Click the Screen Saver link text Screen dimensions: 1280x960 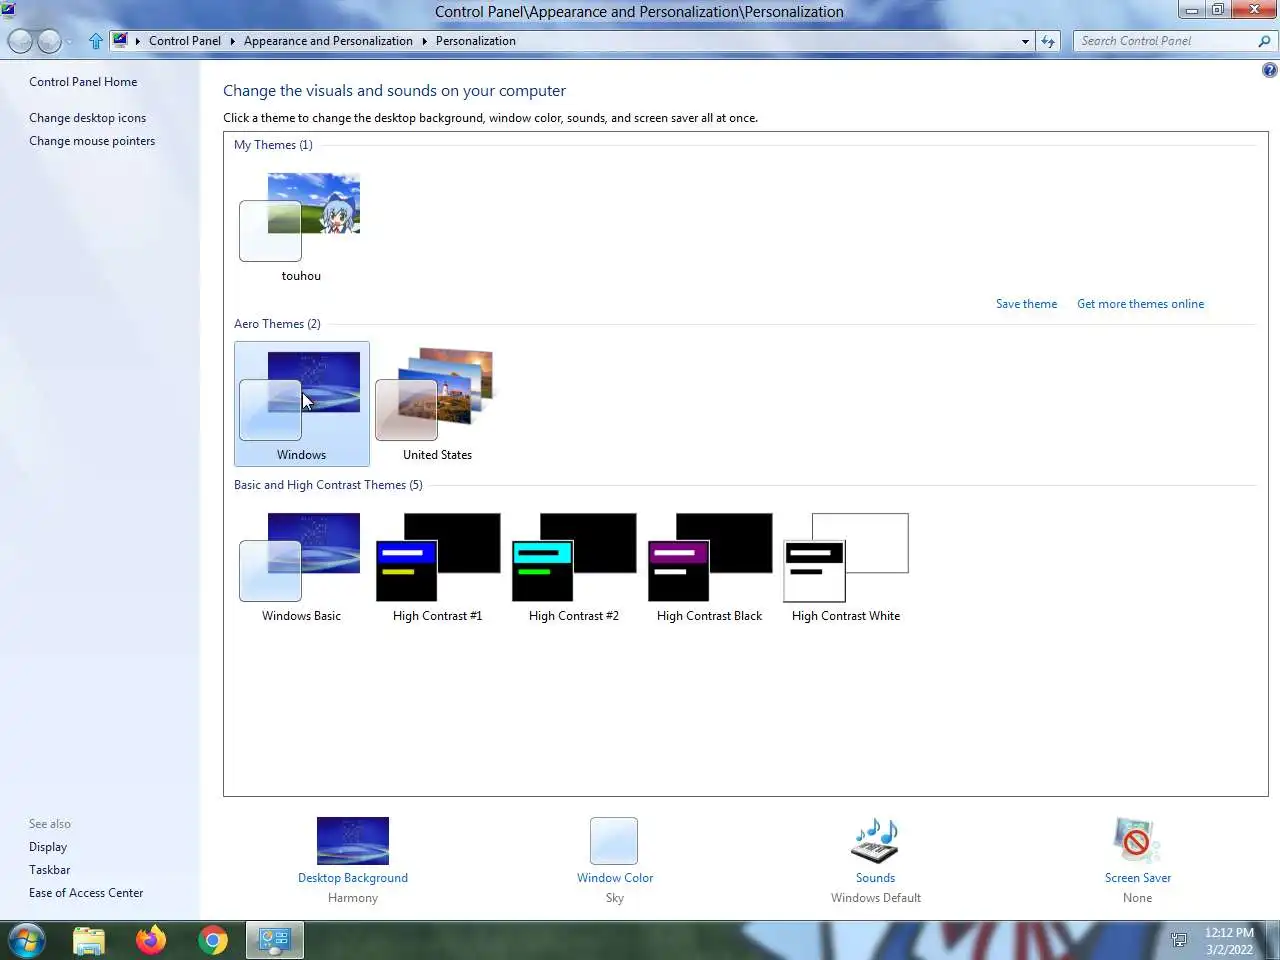1138,878
